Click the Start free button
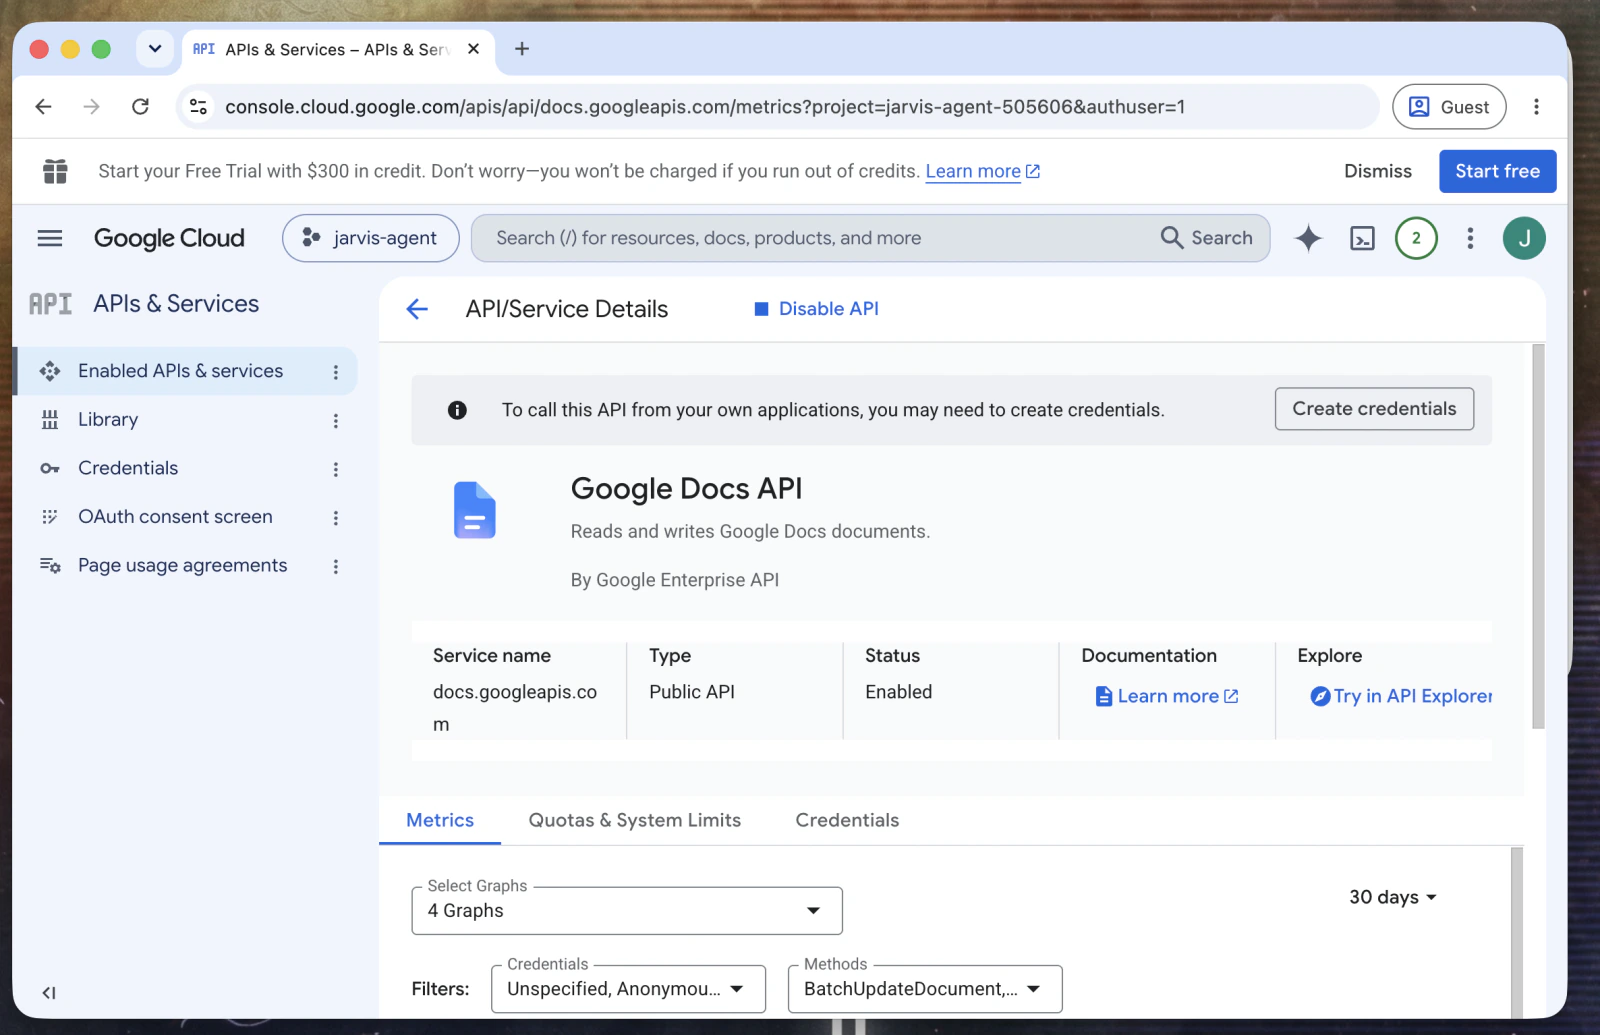Screen dimensions: 1600x1035 1497,171
